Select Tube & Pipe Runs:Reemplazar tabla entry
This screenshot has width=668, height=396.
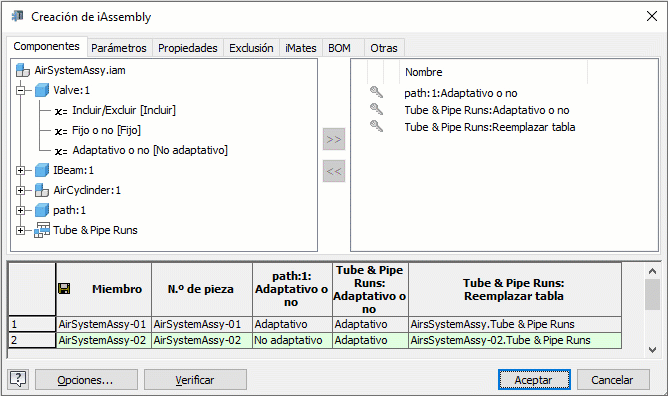pos(490,127)
